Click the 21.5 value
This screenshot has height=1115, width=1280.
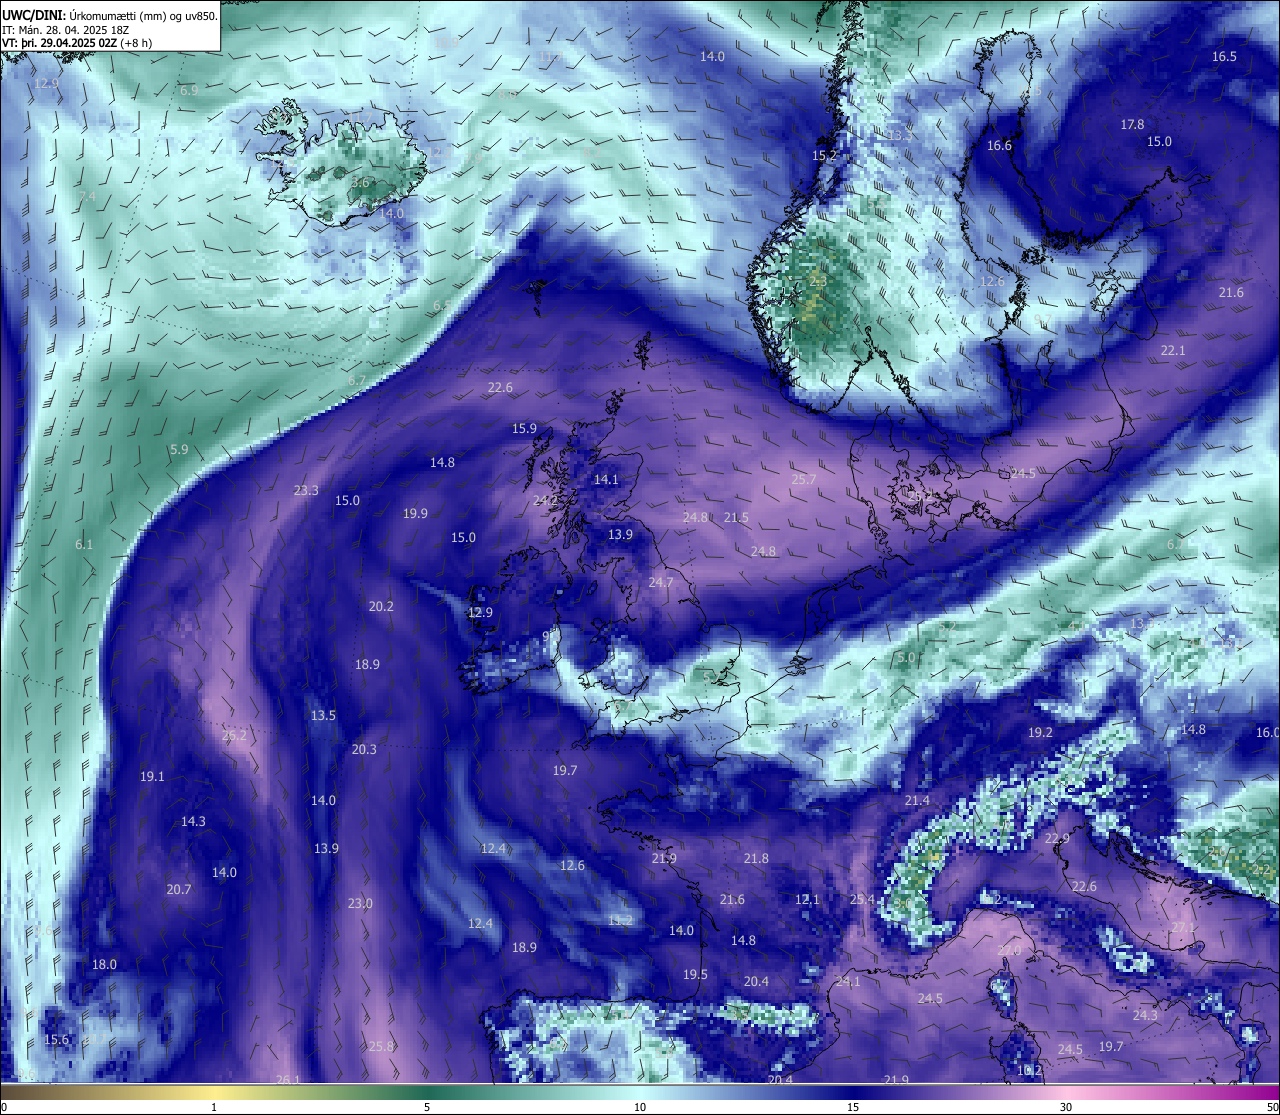[736, 518]
